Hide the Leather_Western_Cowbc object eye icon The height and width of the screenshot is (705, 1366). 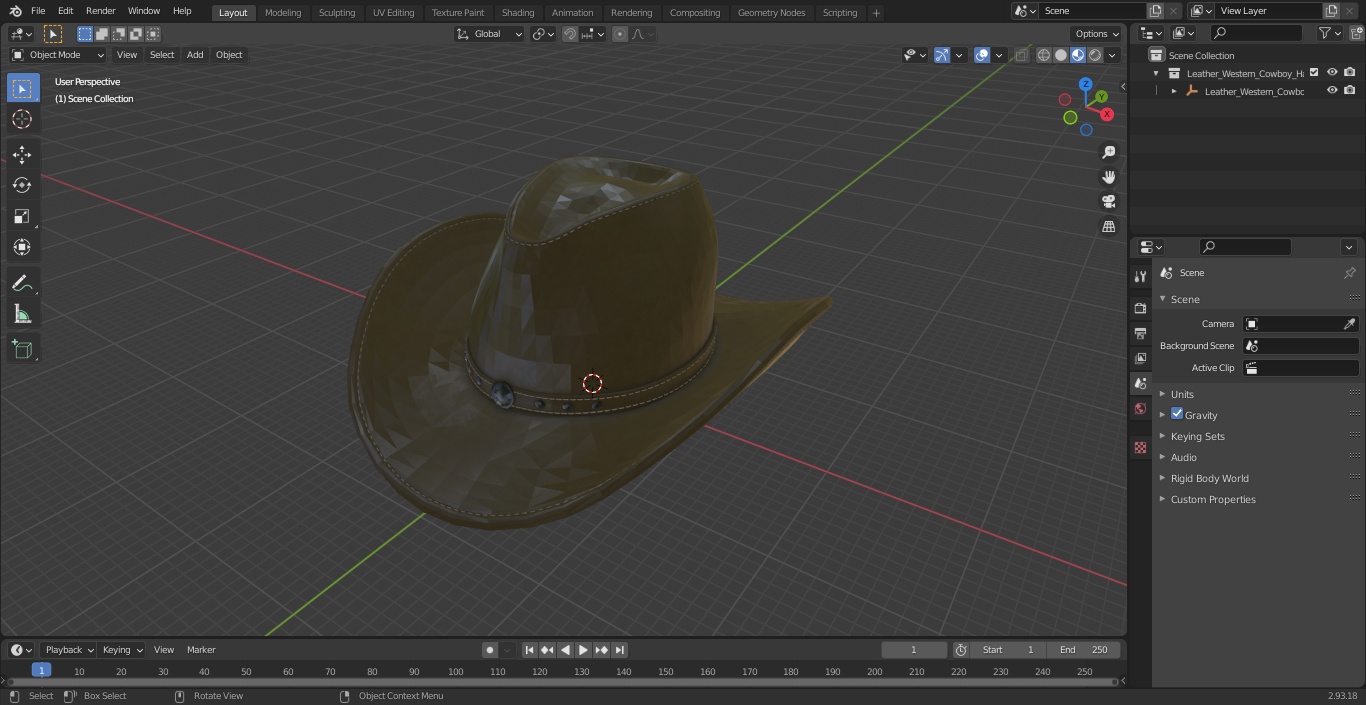tap(1332, 90)
